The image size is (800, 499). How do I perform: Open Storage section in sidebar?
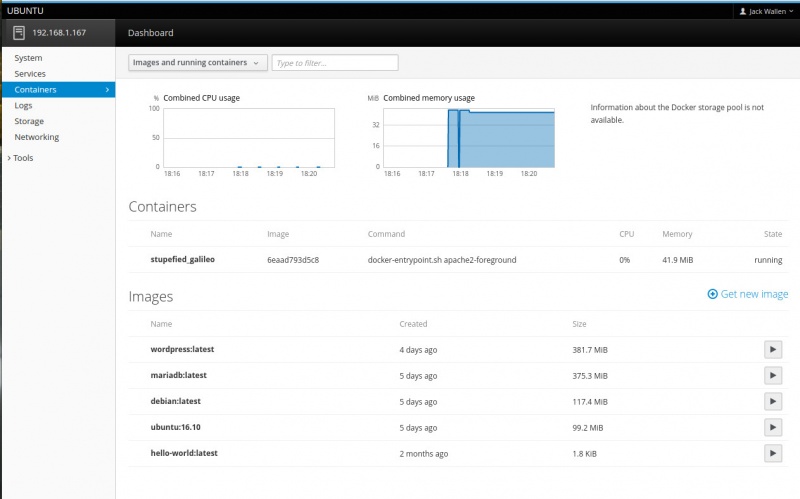pyautogui.click(x=29, y=121)
